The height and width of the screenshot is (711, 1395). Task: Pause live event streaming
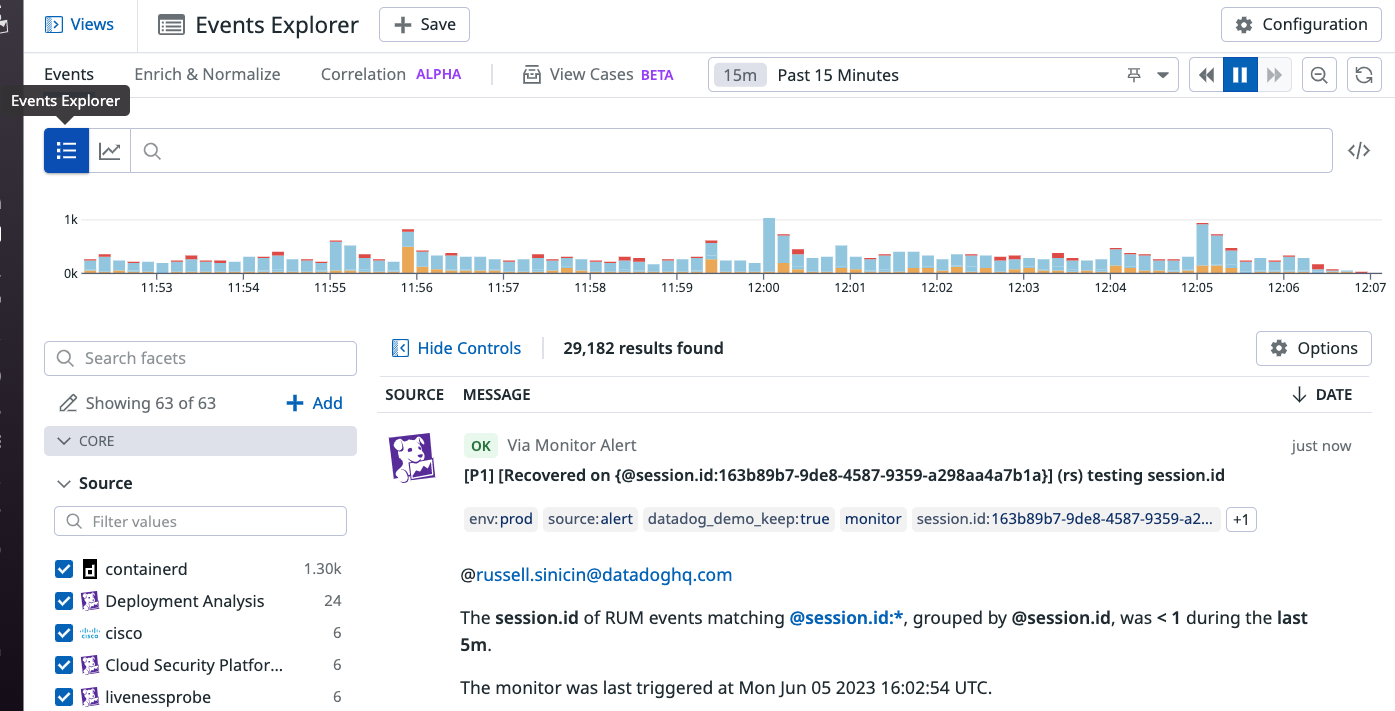point(1240,75)
